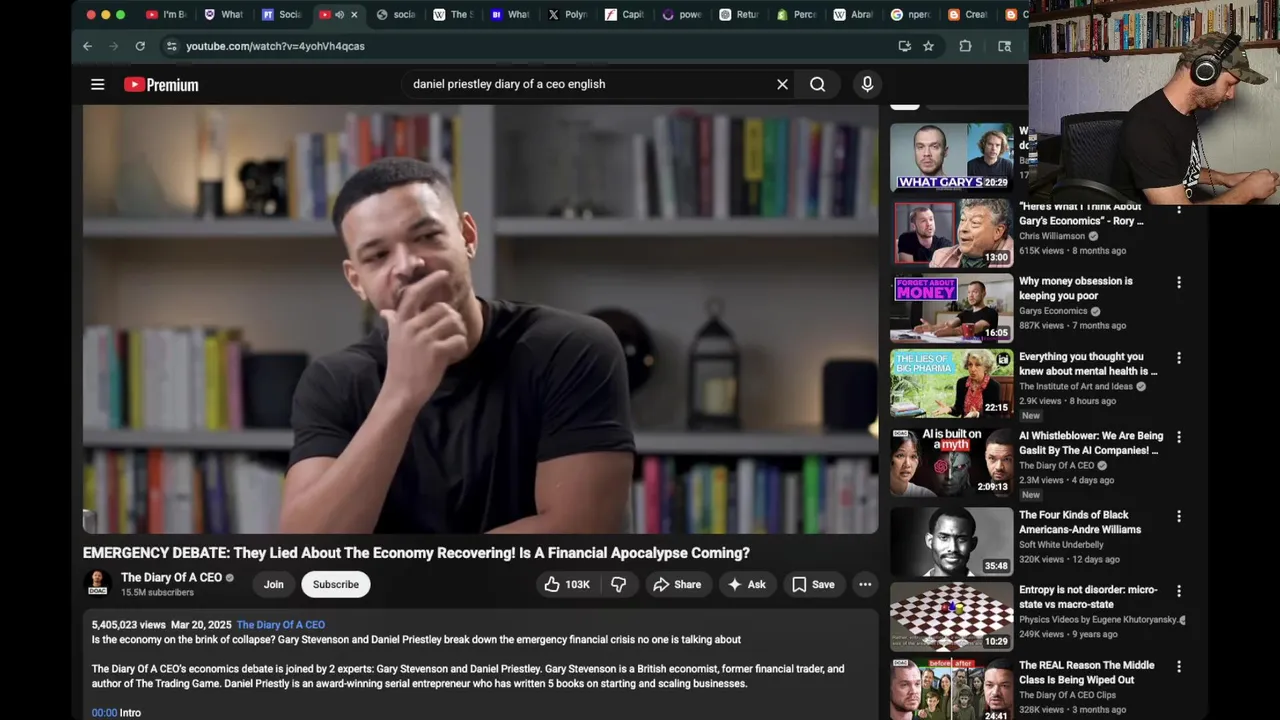Open The Diary Of A CEO channel avatar
Image resolution: width=1280 pixels, height=720 pixels.
(x=98, y=583)
